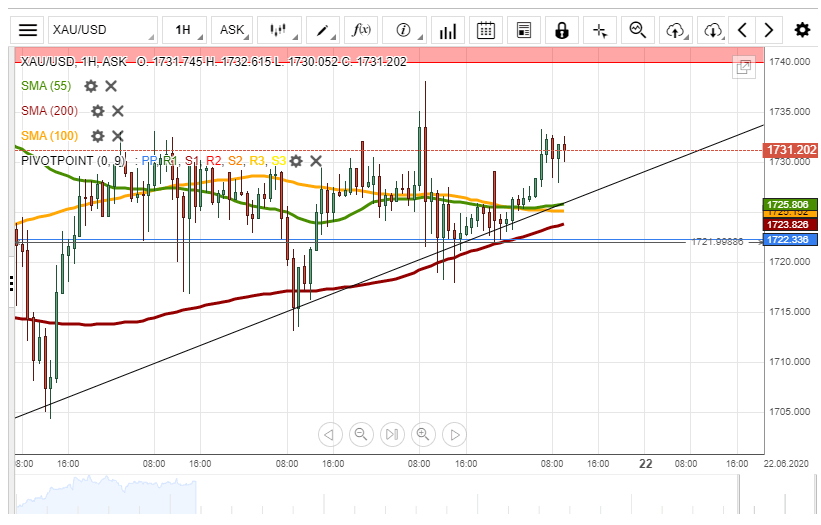Screen dimensions: 821x525
Task: Click the detach chart popout icon
Action: tap(743, 67)
